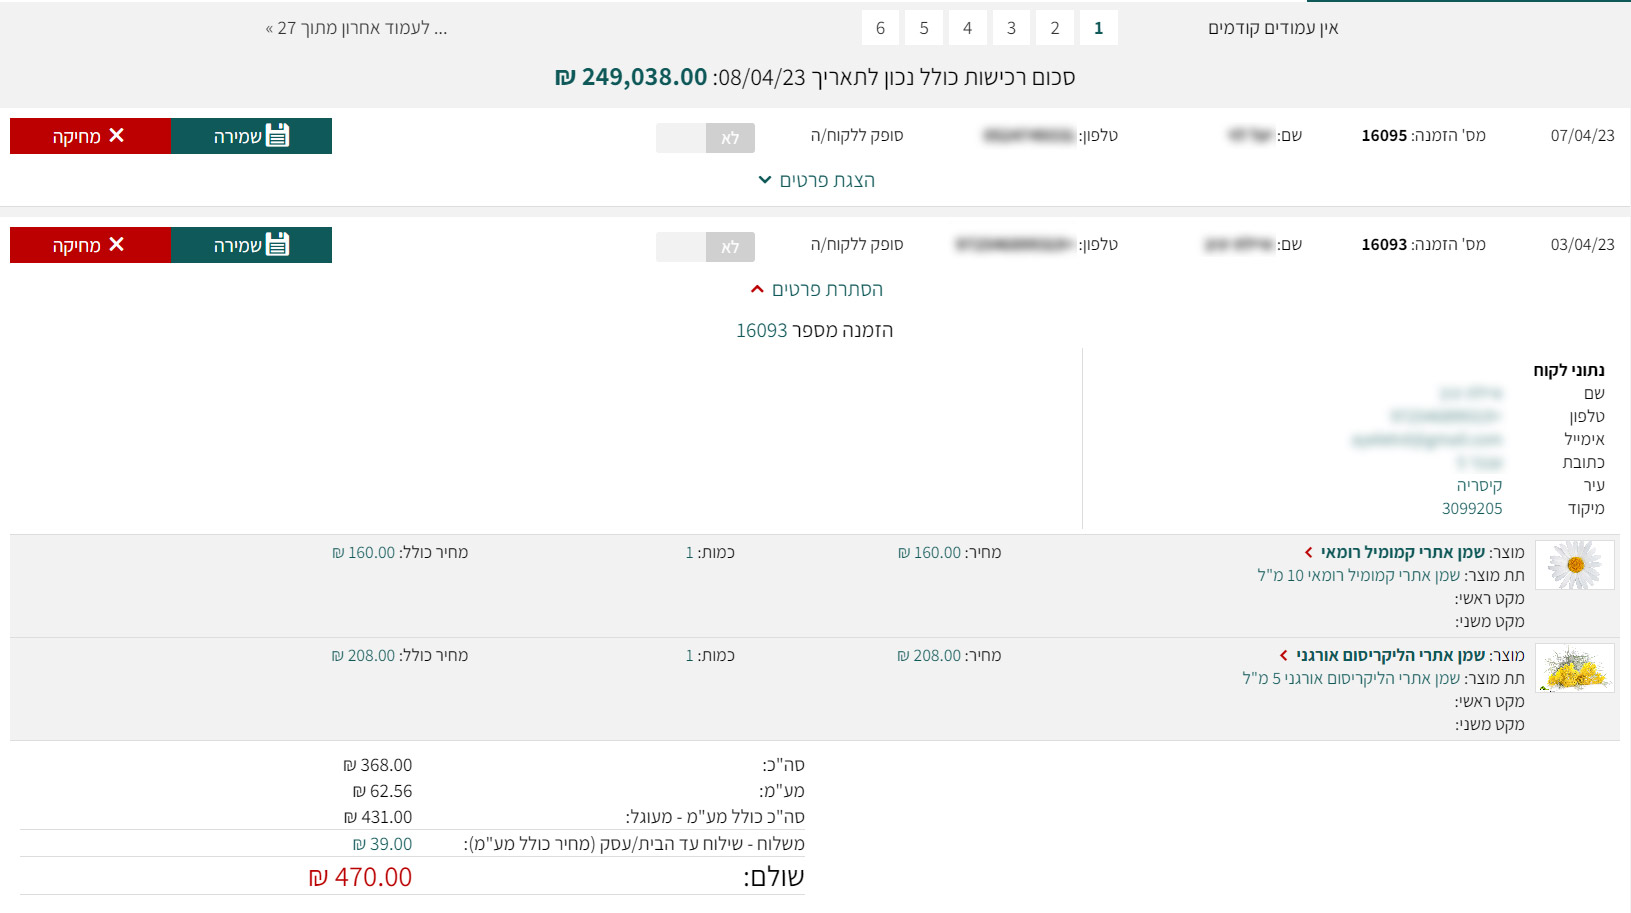The image size is (1631, 913).
Task: Toggle סופק ללקוח/ה switch for order 16095
Action: tap(705, 138)
